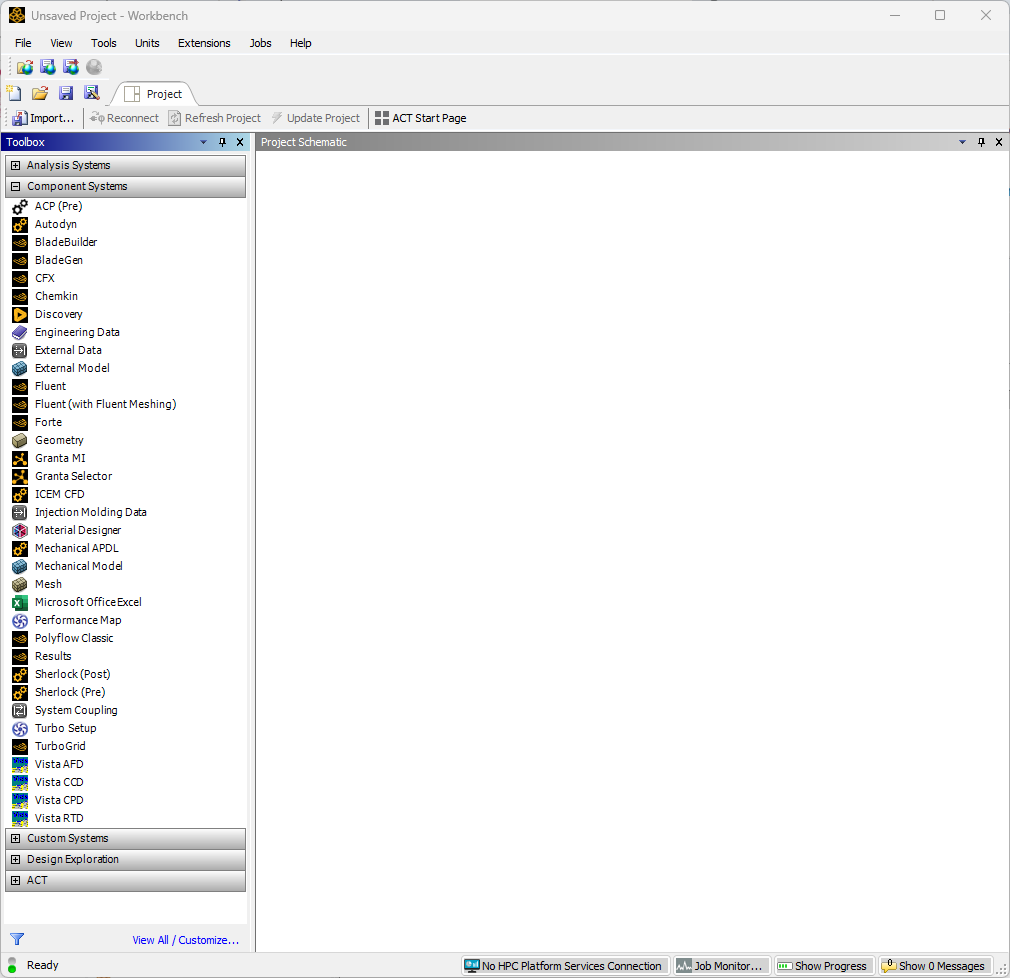Click the System Coupling icon

coord(20,711)
